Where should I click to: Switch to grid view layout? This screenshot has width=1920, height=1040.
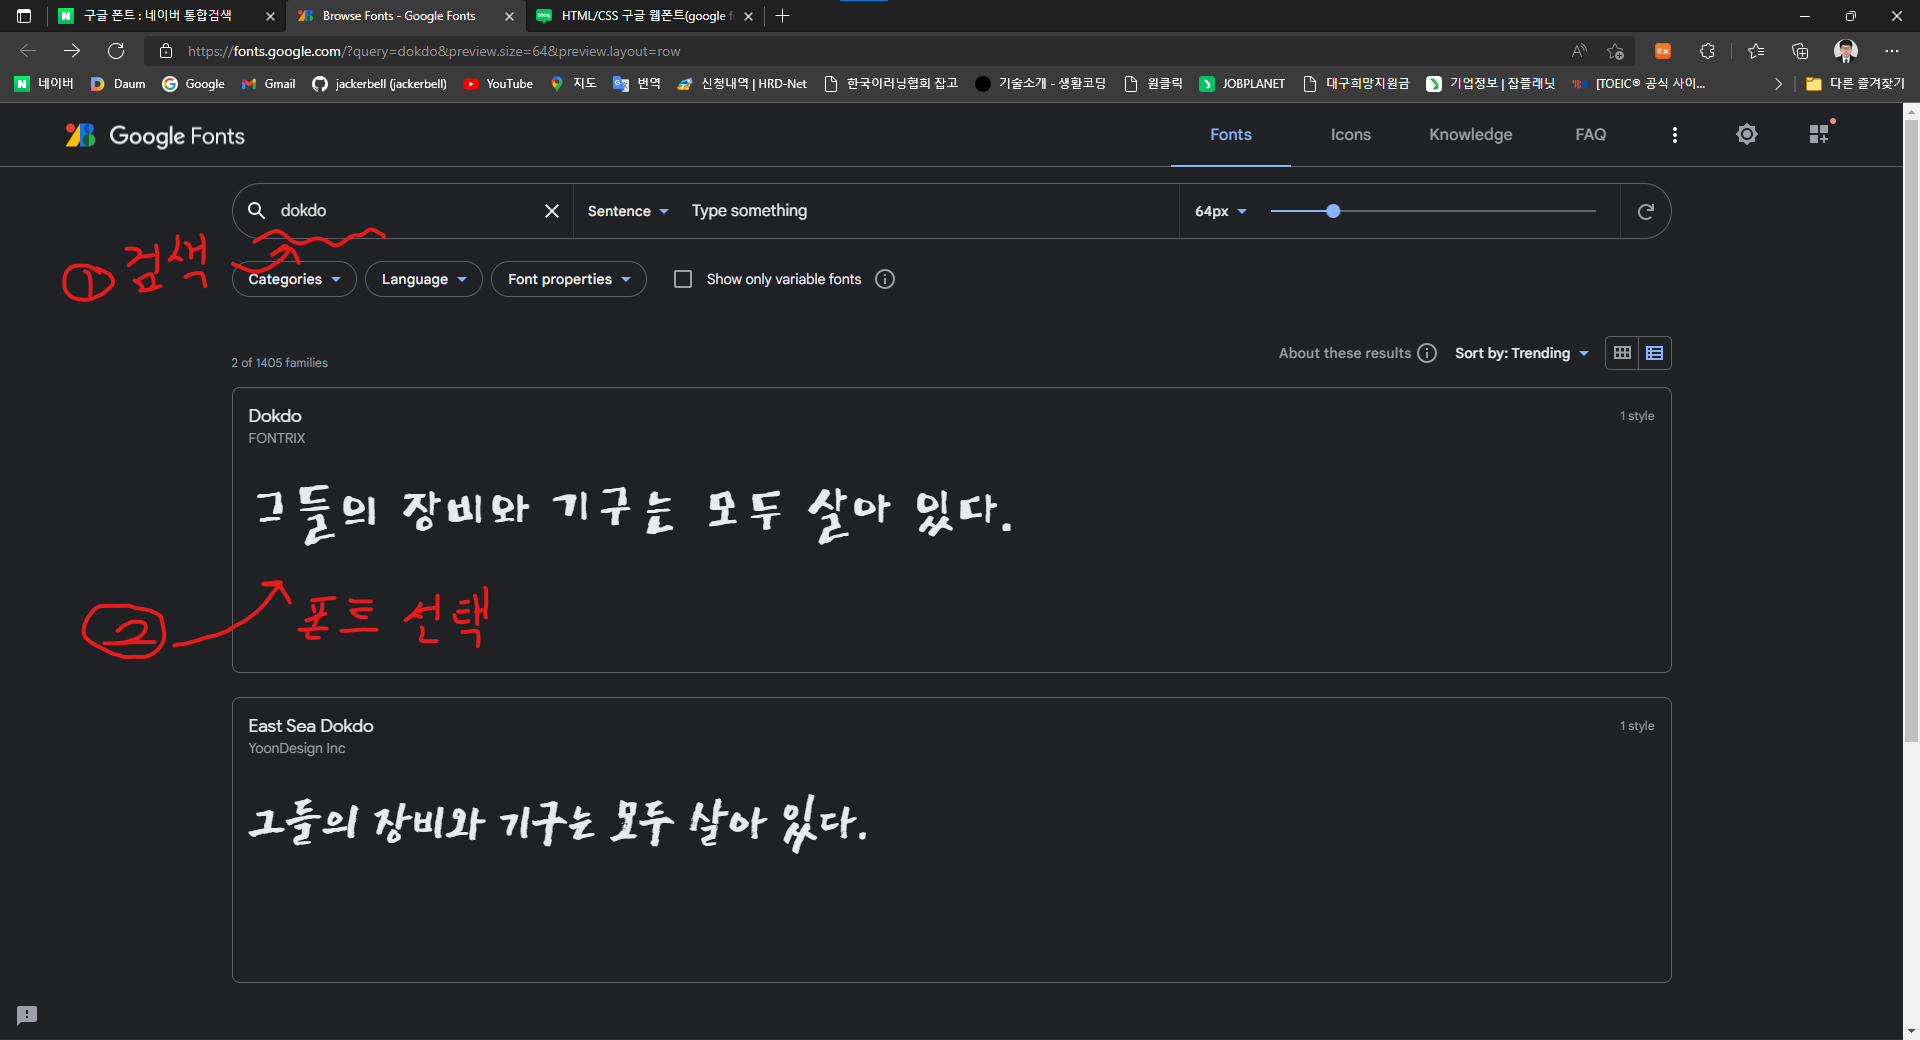point(1622,353)
